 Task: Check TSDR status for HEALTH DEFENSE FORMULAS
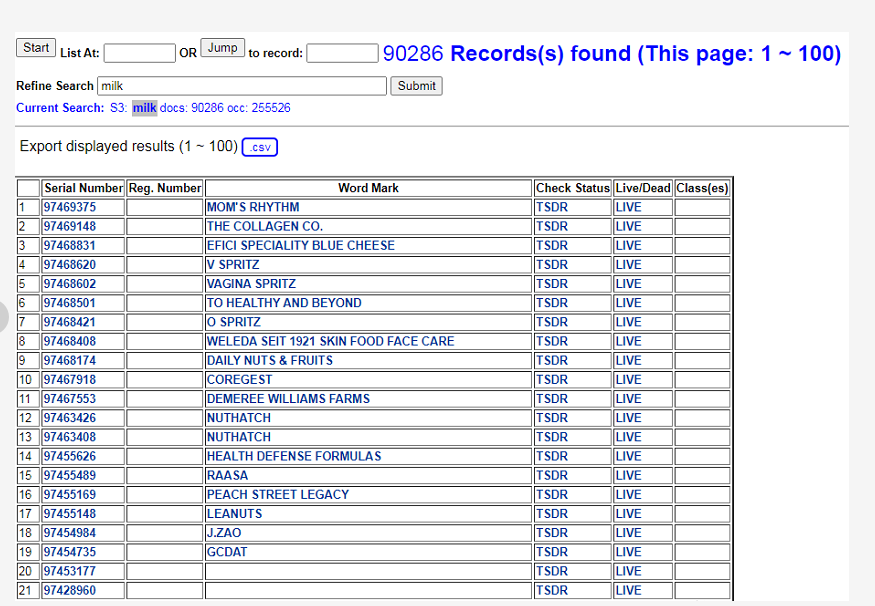point(552,456)
